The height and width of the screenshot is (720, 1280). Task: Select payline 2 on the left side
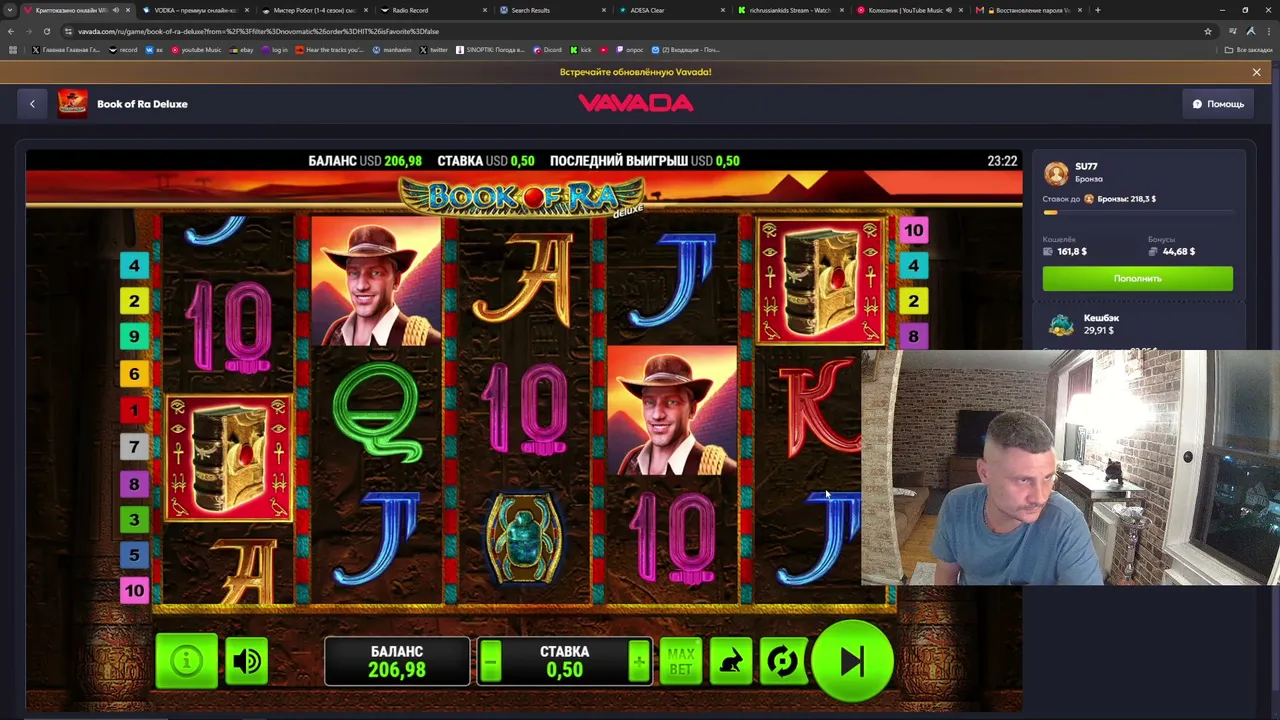point(134,301)
